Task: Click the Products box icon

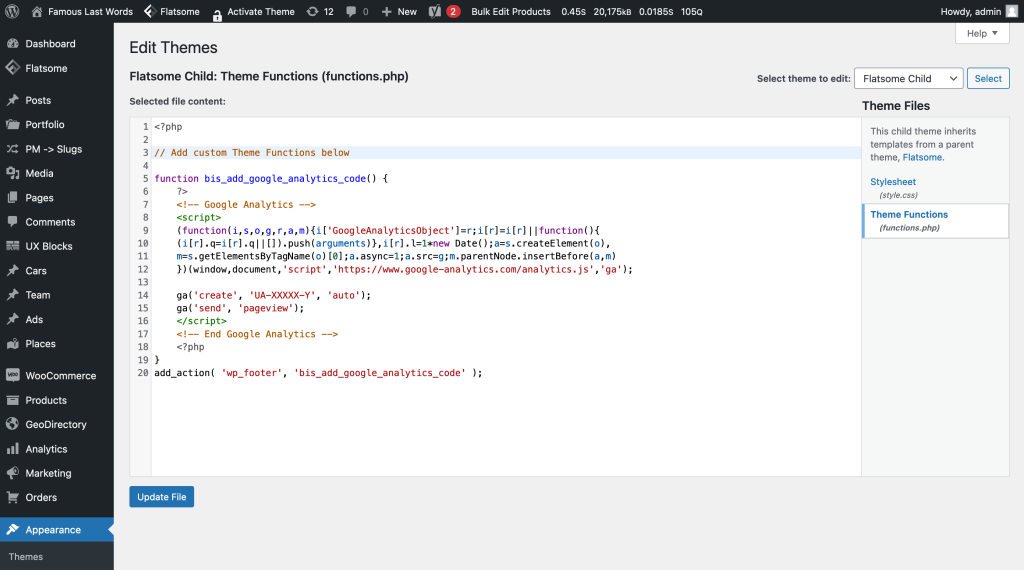Action: point(12,400)
